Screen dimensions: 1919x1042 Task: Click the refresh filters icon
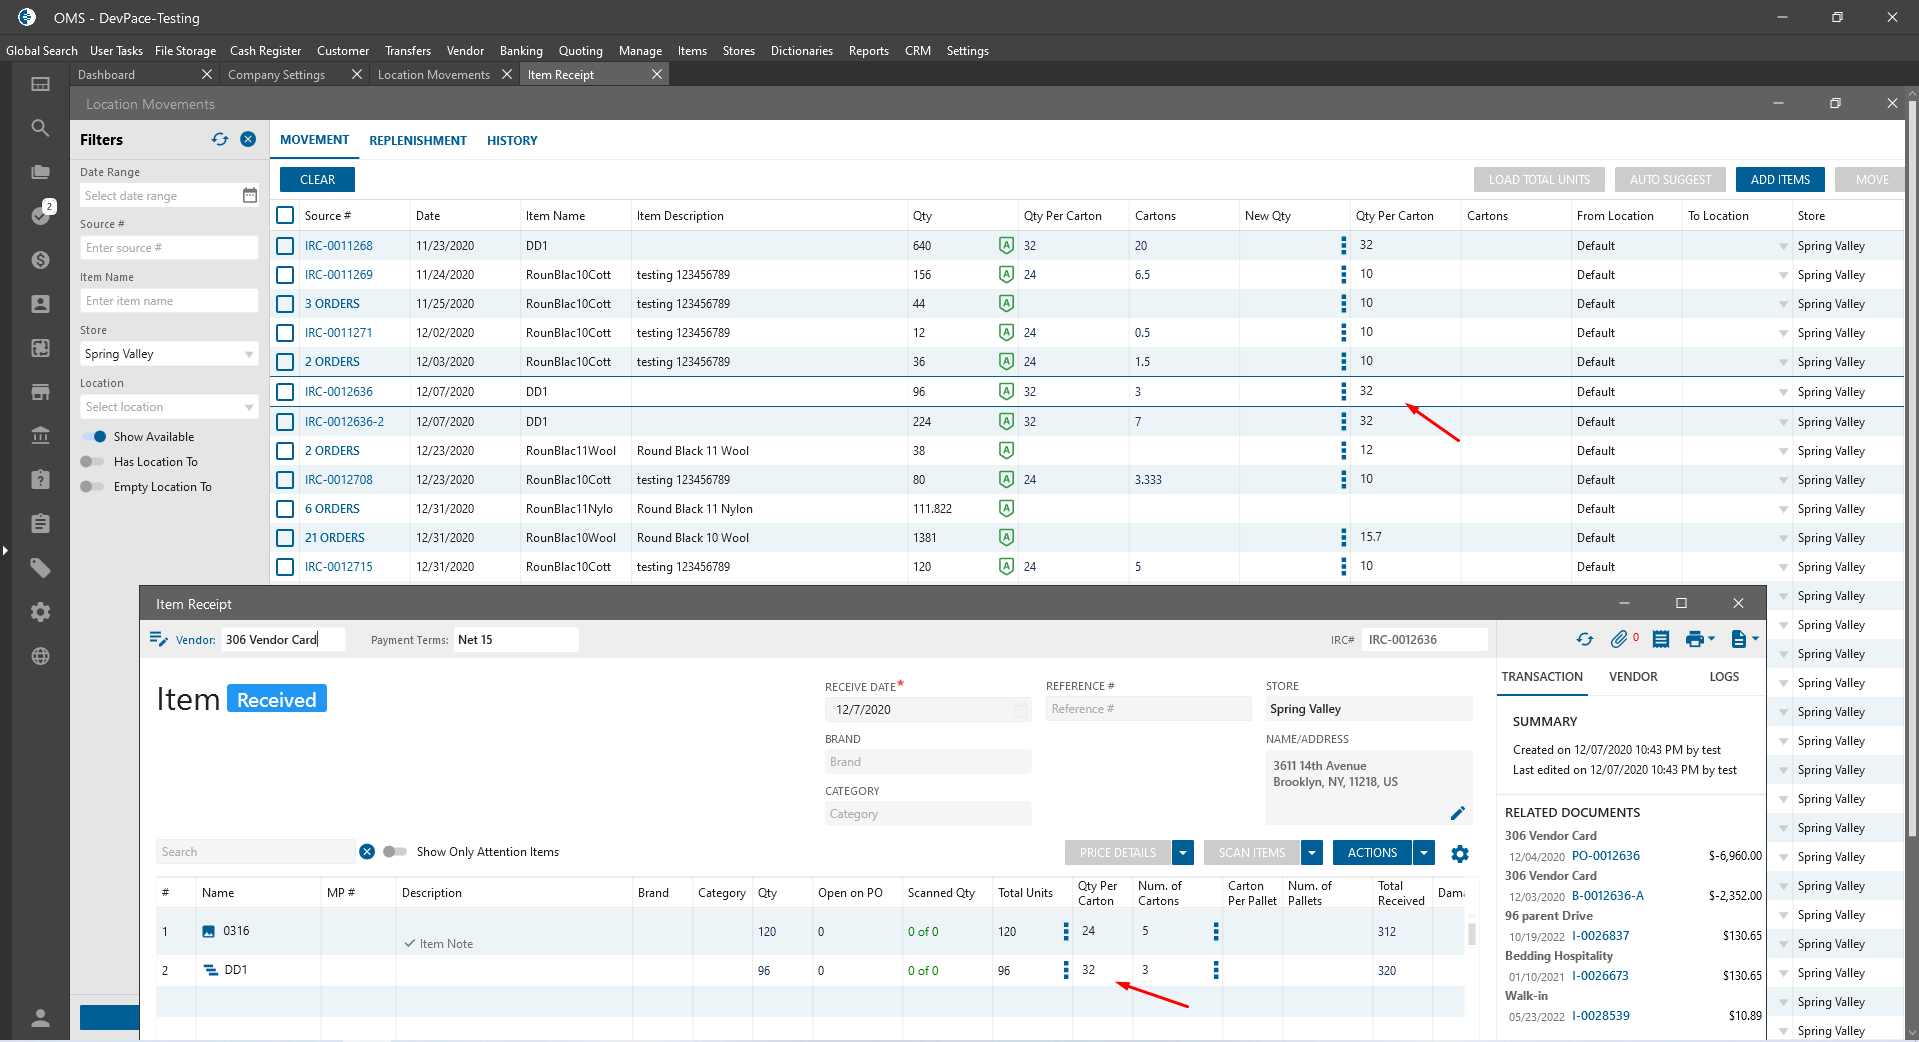[x=220, y=140]
